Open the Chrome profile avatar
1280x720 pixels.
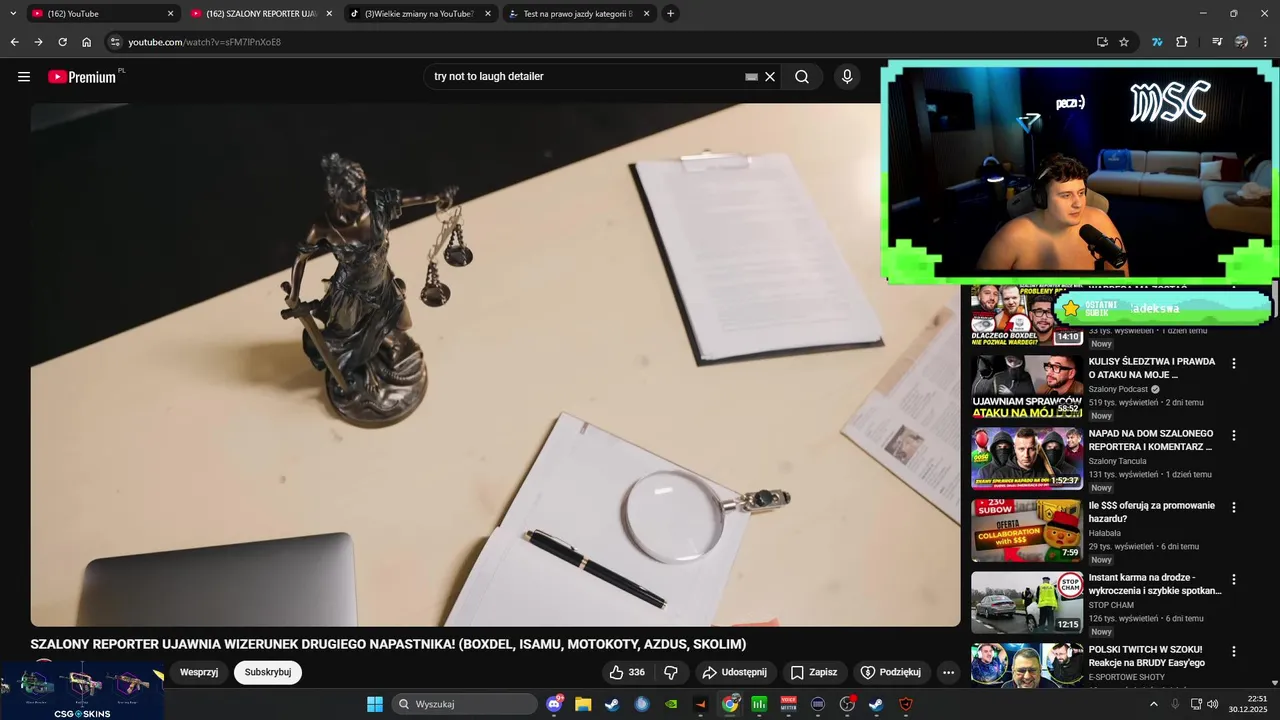[1241, 42]
